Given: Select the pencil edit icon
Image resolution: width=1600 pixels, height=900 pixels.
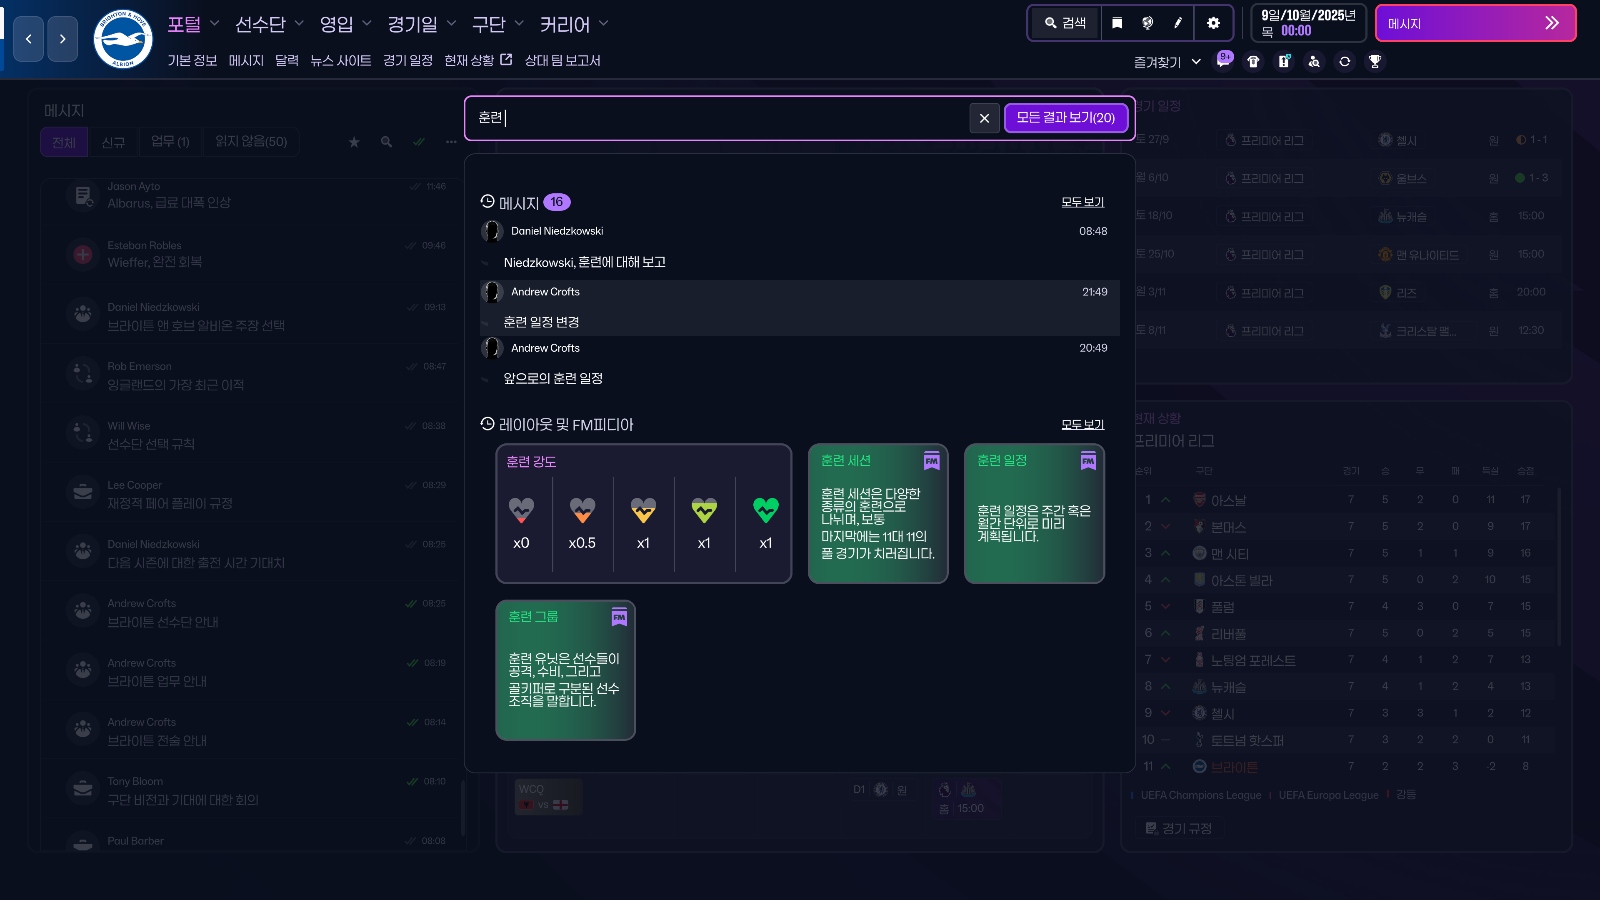Looking at the screenshot, I should tap(1178, 23).
